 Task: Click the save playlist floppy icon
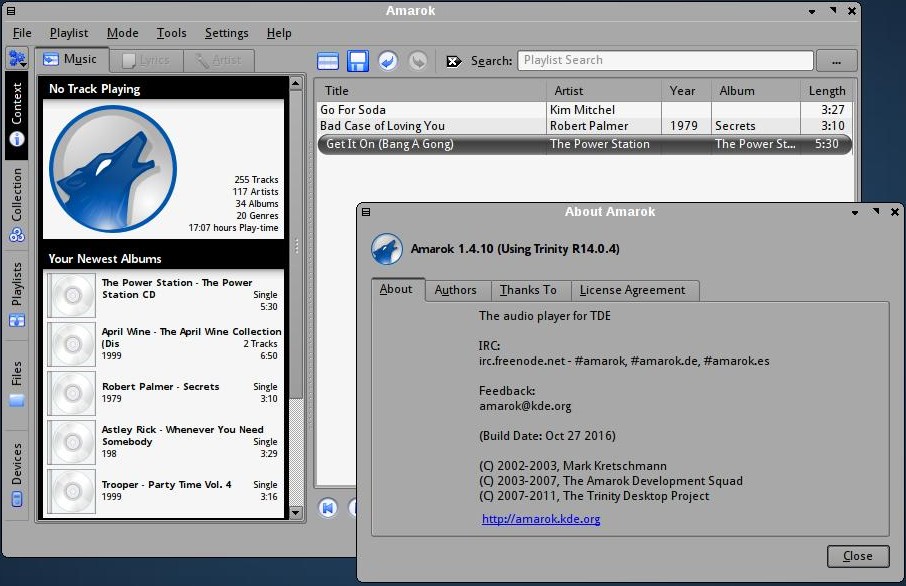(x=358, y=61)
